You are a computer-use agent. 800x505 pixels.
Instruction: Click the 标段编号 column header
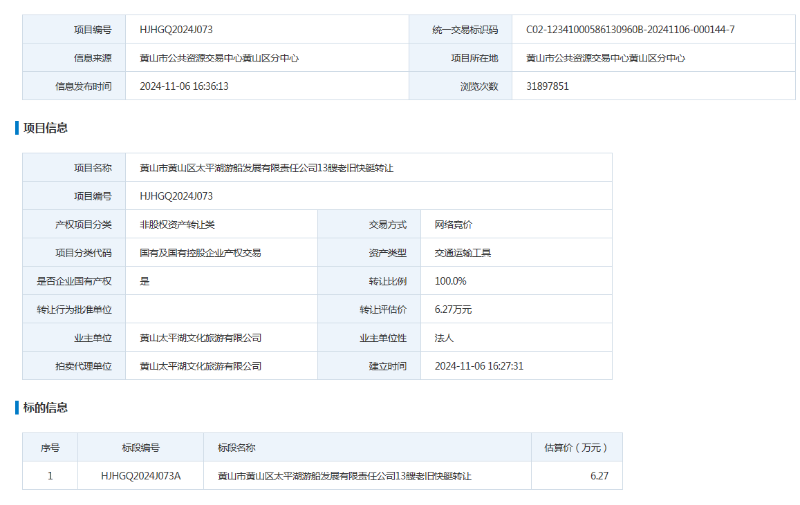pyautogui.click(x=140, y=448)
